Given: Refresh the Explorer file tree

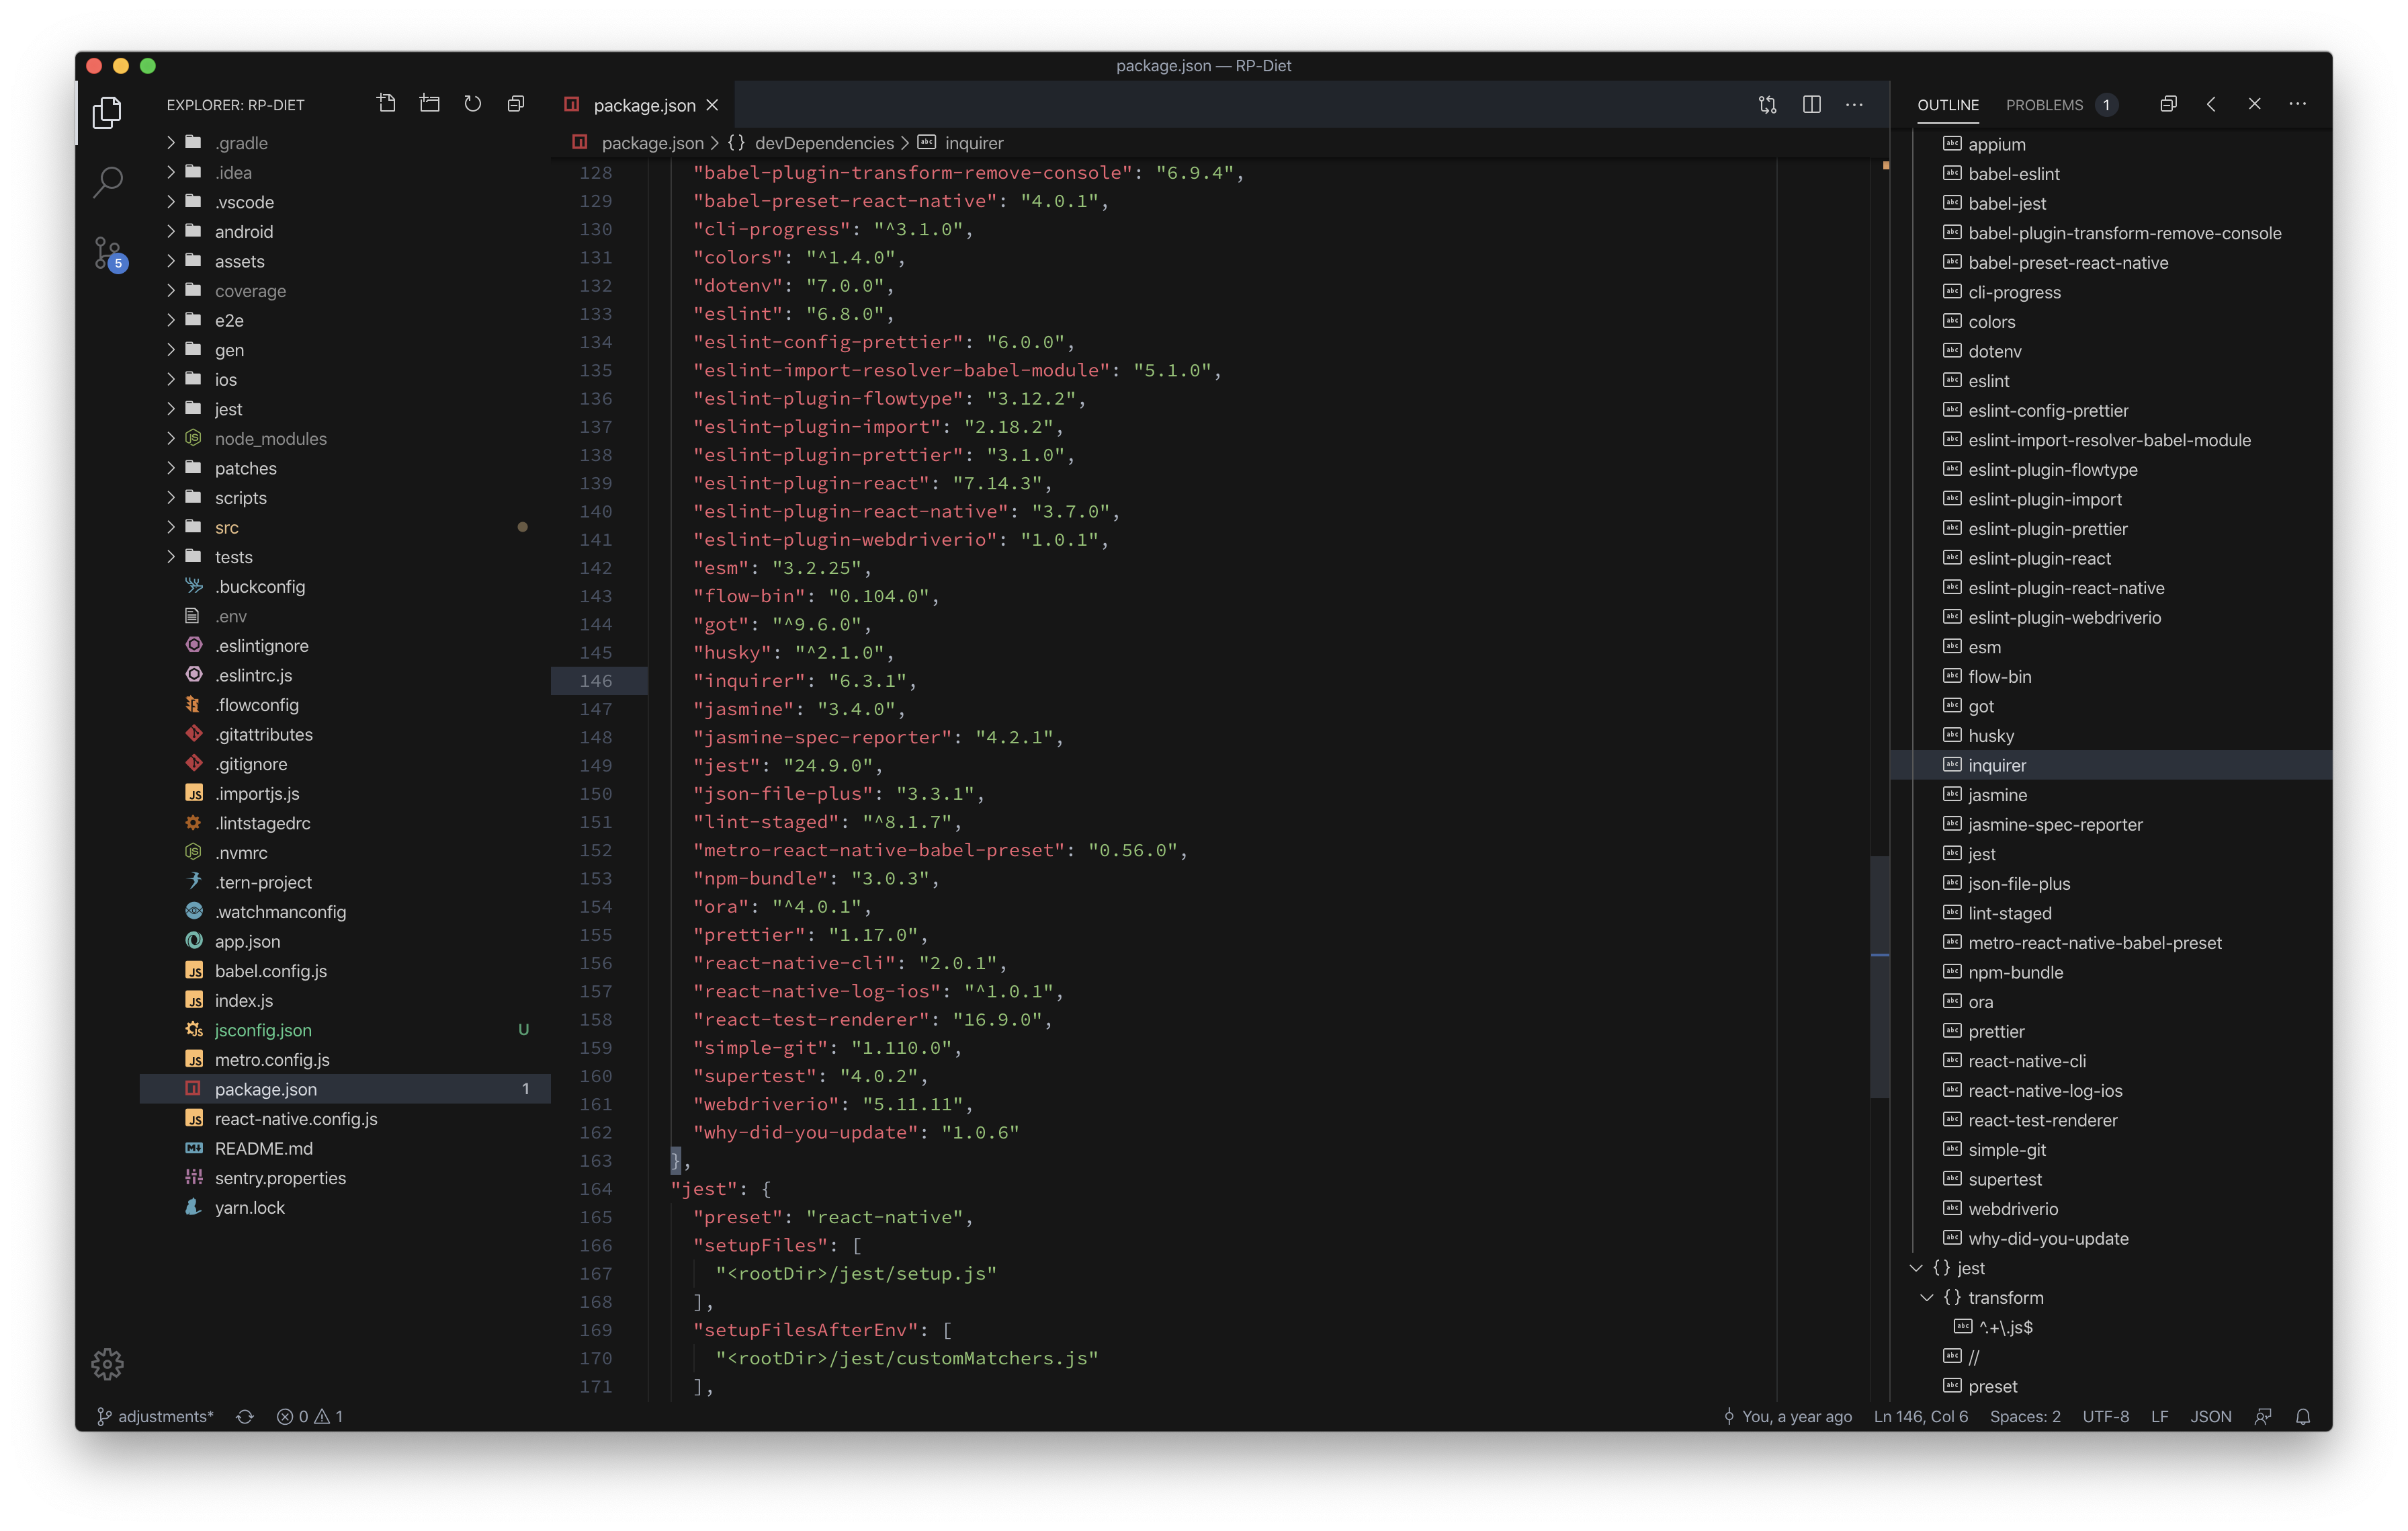Looking at the screenshot, I should (x=472, y=104).
